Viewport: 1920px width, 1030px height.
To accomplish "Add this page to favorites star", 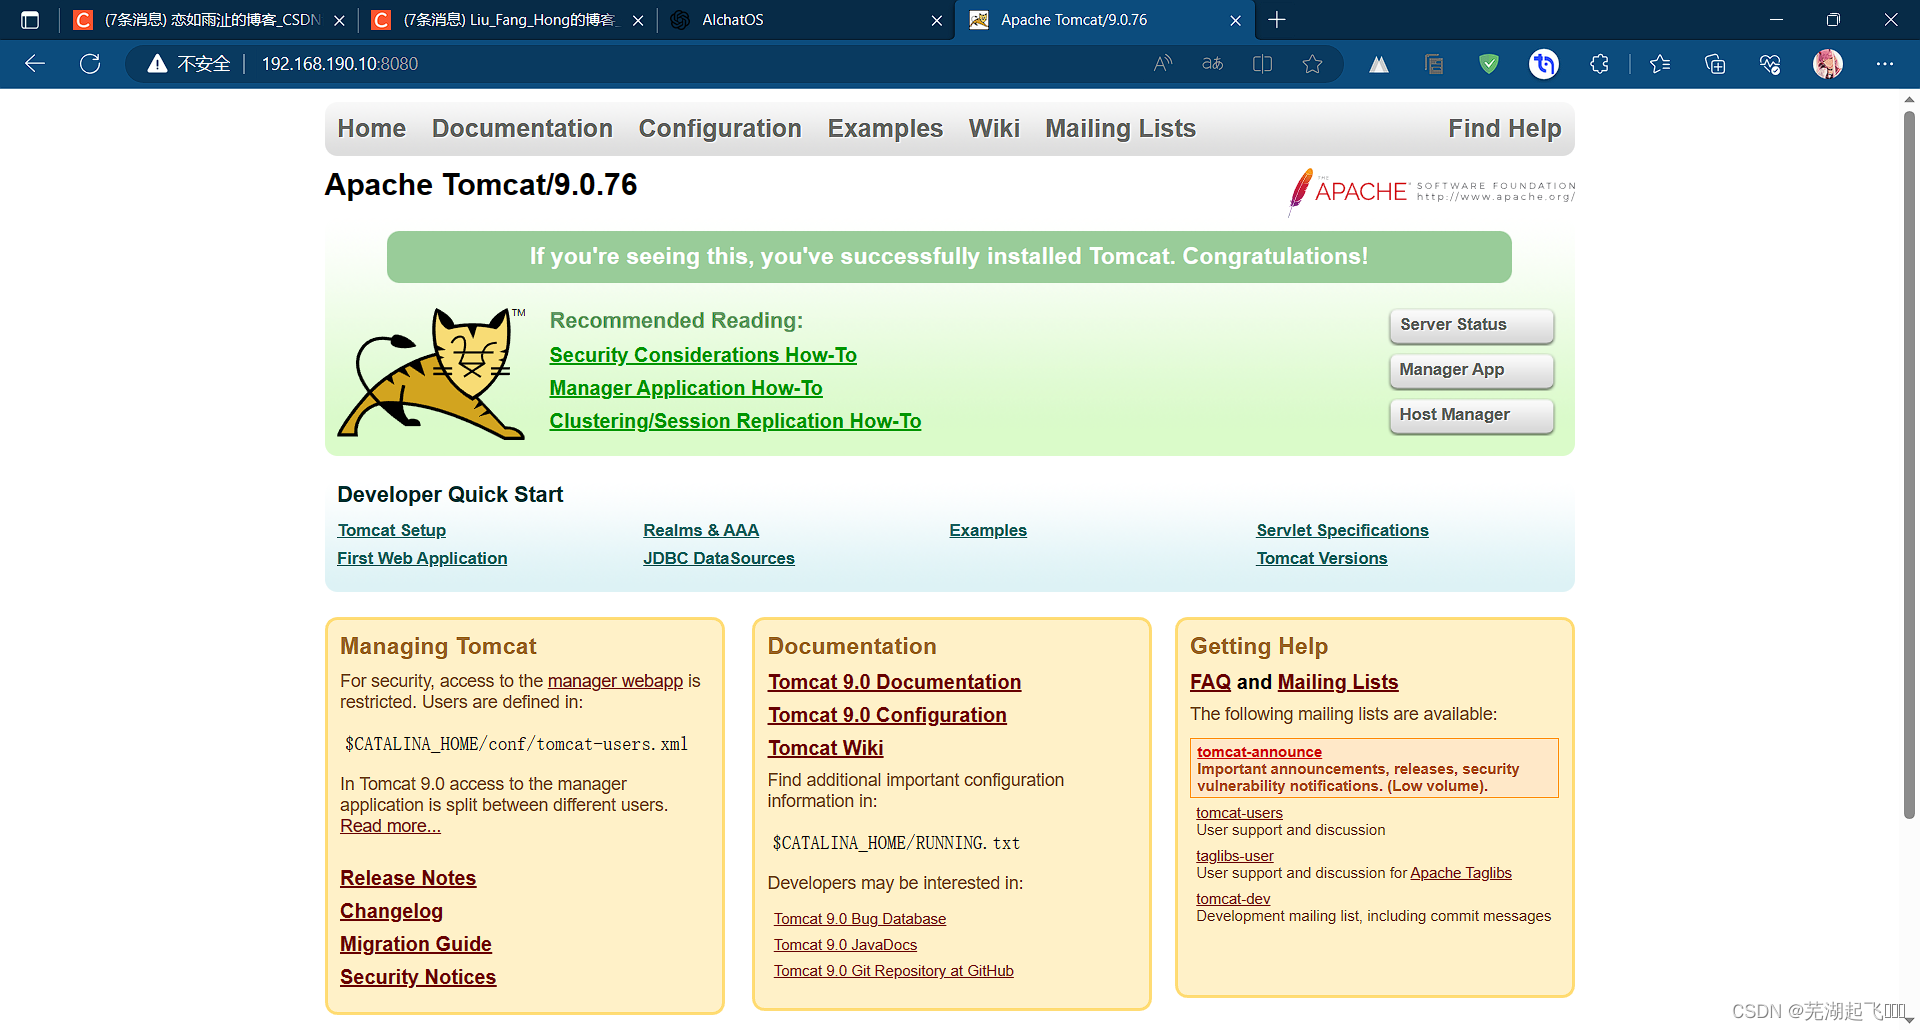I will pyautogui.click(x=1312, y=64).
